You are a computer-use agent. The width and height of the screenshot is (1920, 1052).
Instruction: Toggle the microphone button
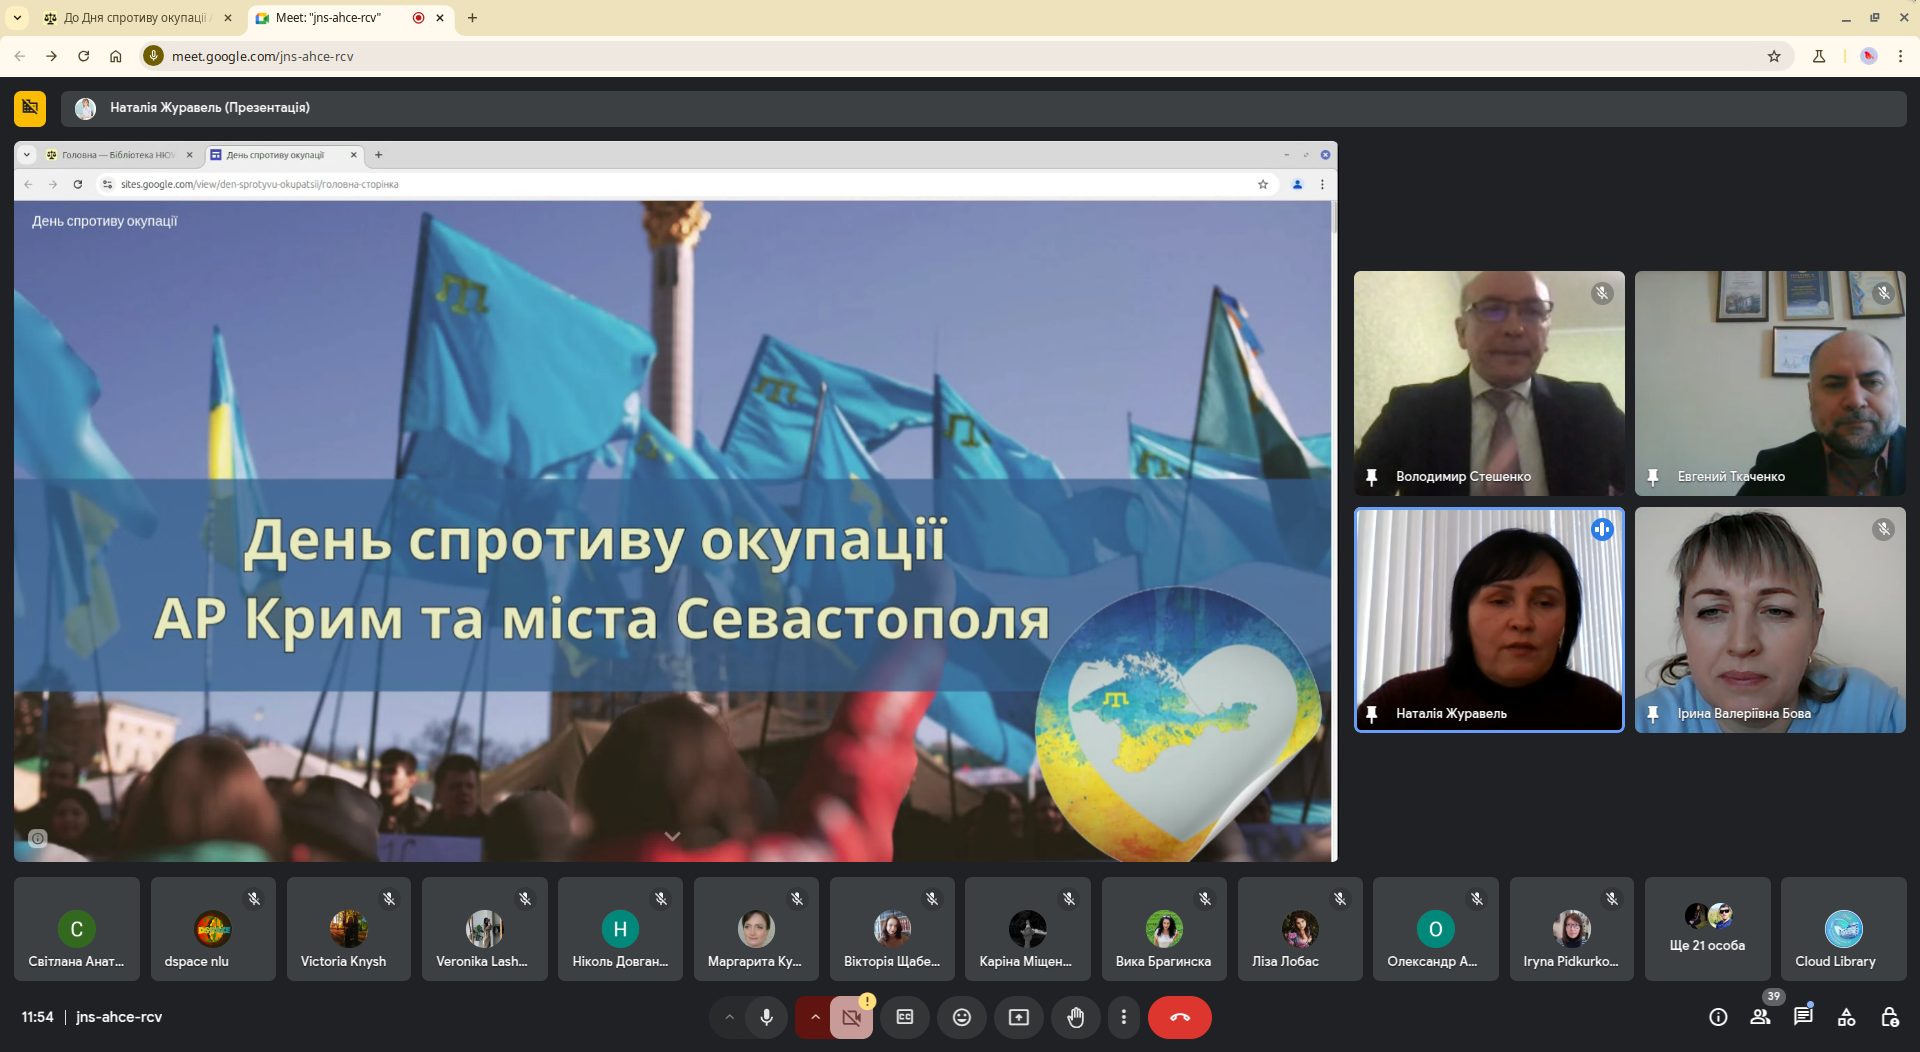tap(766, 1017)
